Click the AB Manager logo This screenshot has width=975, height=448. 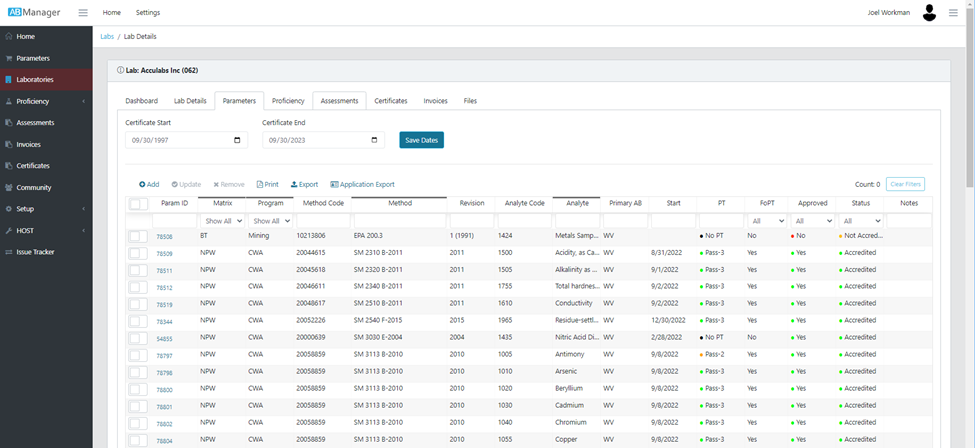34,12
